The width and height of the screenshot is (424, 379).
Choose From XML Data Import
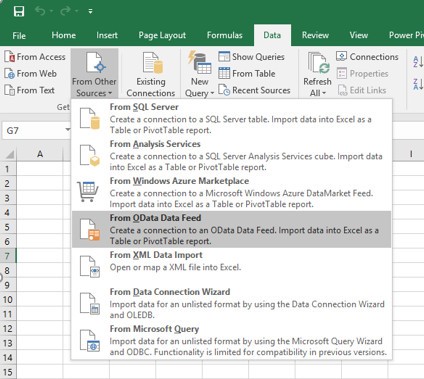click(x=232, y=266)
